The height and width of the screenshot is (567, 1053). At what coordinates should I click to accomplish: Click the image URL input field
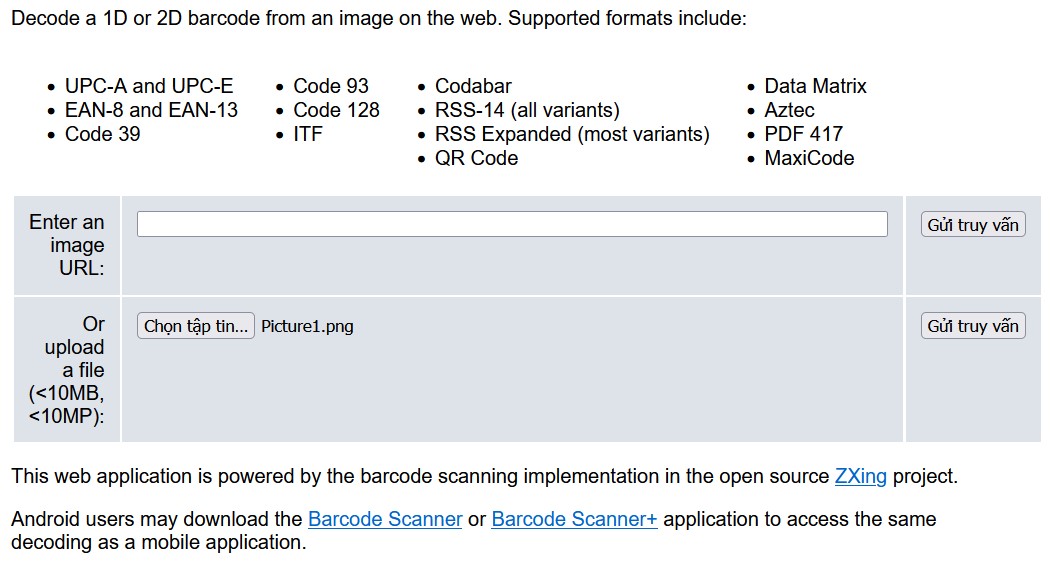[512, 224]
